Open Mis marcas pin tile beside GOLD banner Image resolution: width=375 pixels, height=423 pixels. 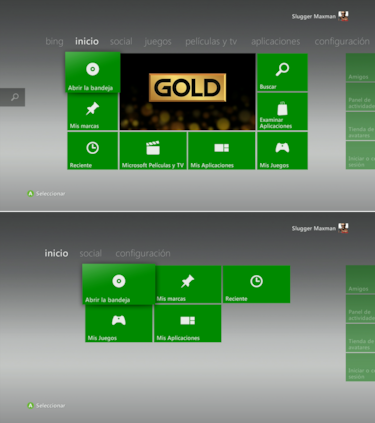(93, 112)
